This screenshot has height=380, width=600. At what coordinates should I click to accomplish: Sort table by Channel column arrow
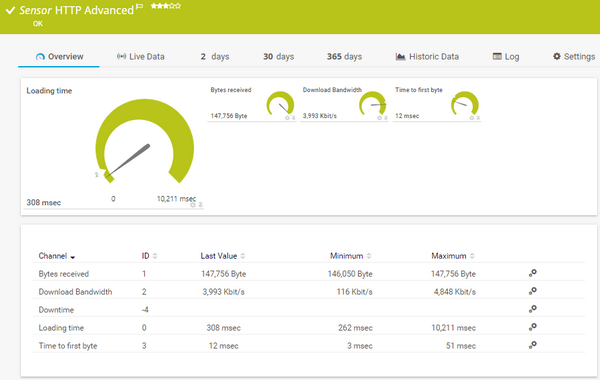[73, 257]
